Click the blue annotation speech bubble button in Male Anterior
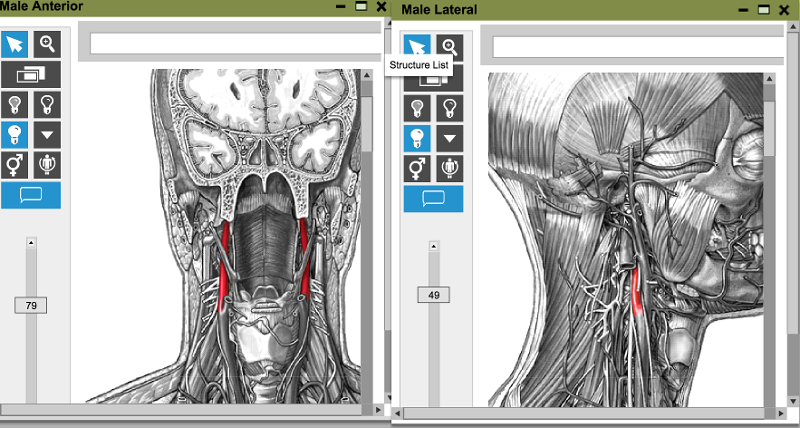Viewport: 800px width, 428px height. [31, 195]
